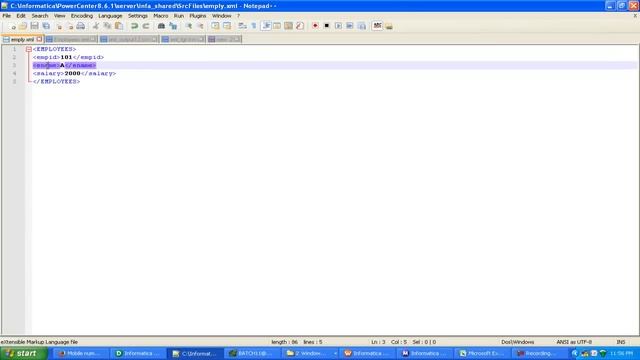Click save recorded macro icon
The image size is (640, 360).
[362, 26]
